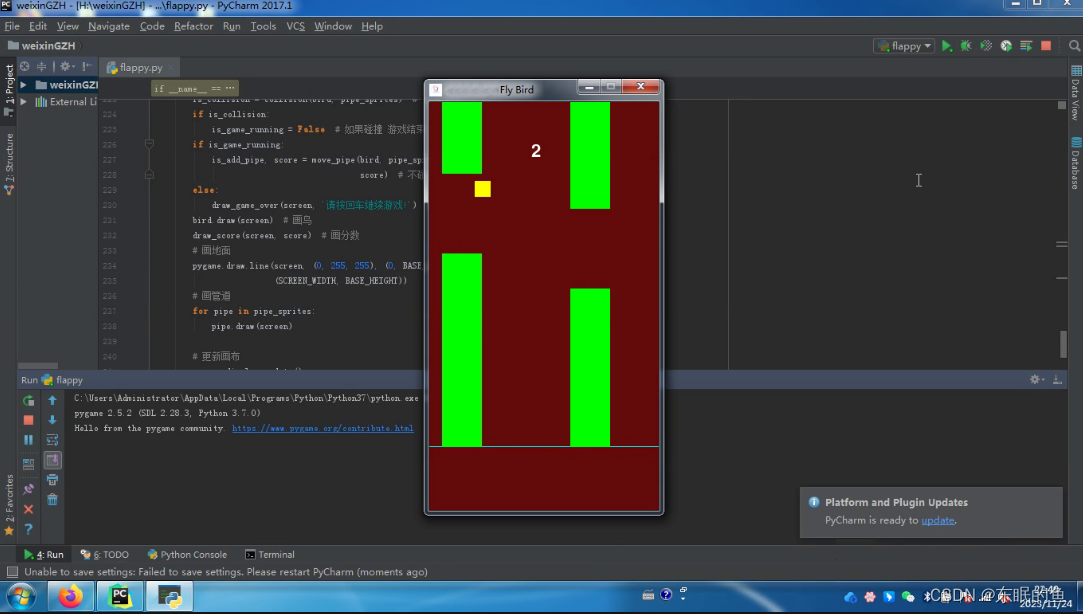Switch to PyCharm taskbar button
The width and height of the screenshot is (1083, 614).
(119, 597)
